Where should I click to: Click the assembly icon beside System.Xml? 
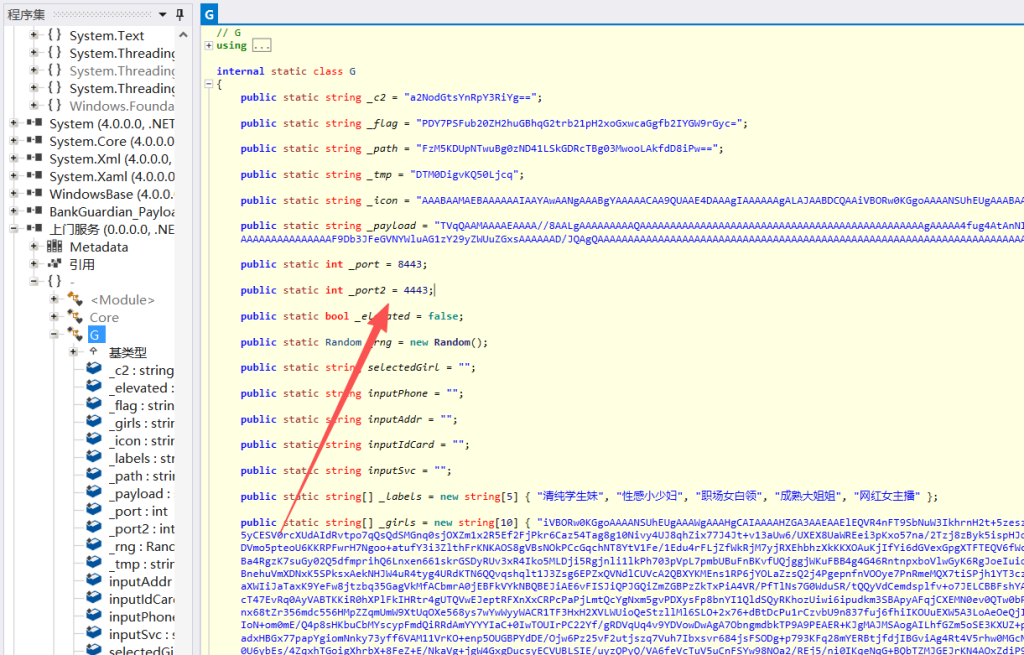point(35,158)
